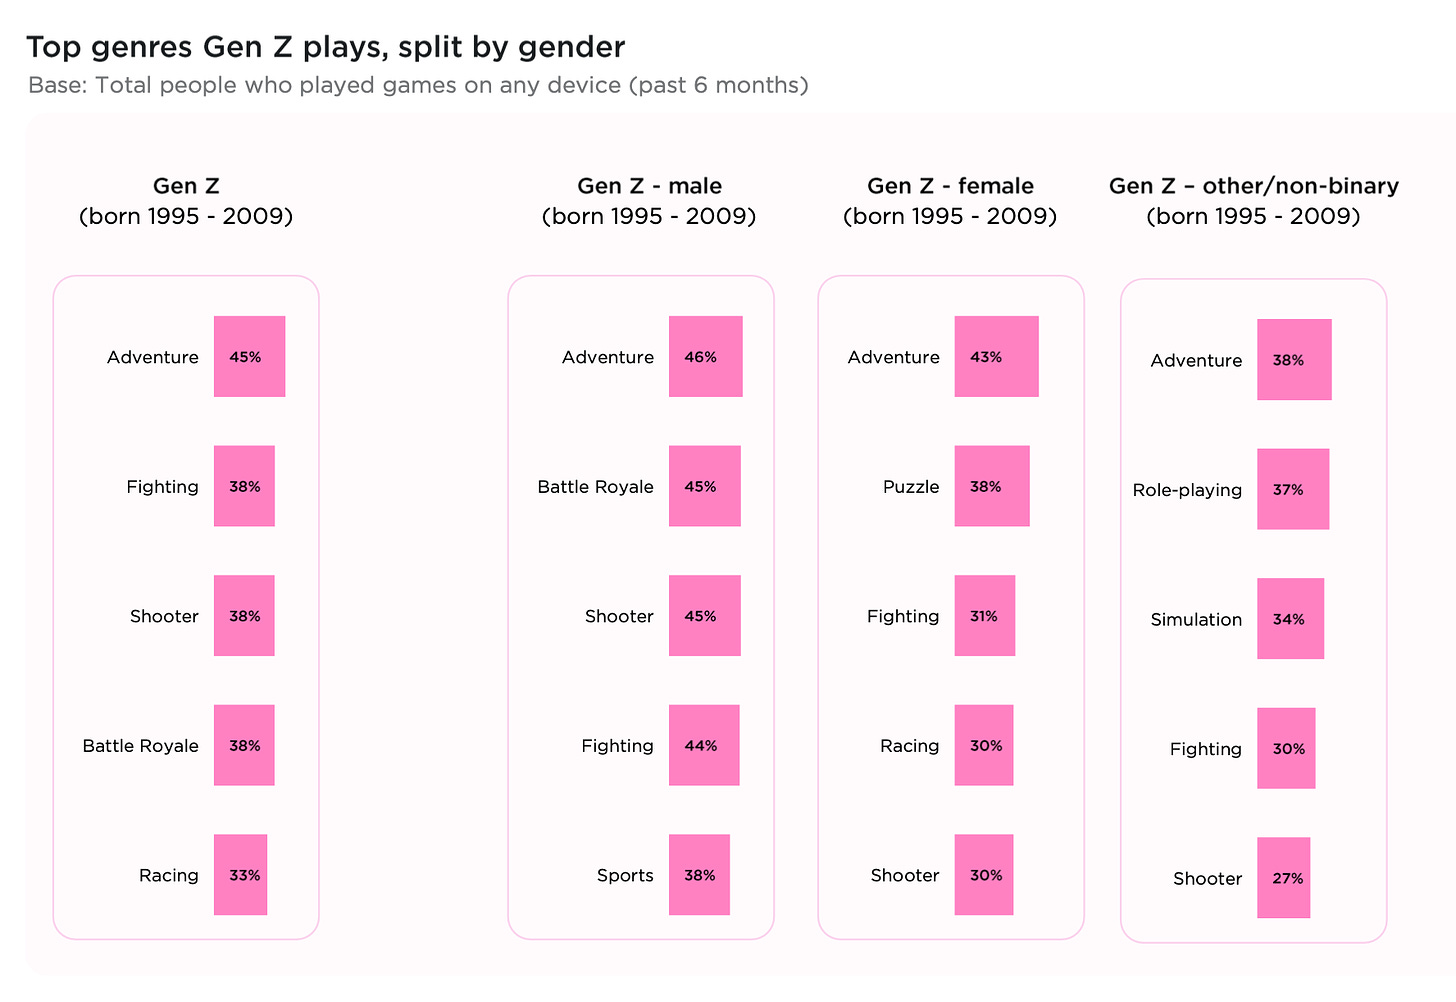Viewport: 1456px width, 1002px height.
Task: Click the non-binary Role-playing 37% bar
Action: [x=1293, y=489]
